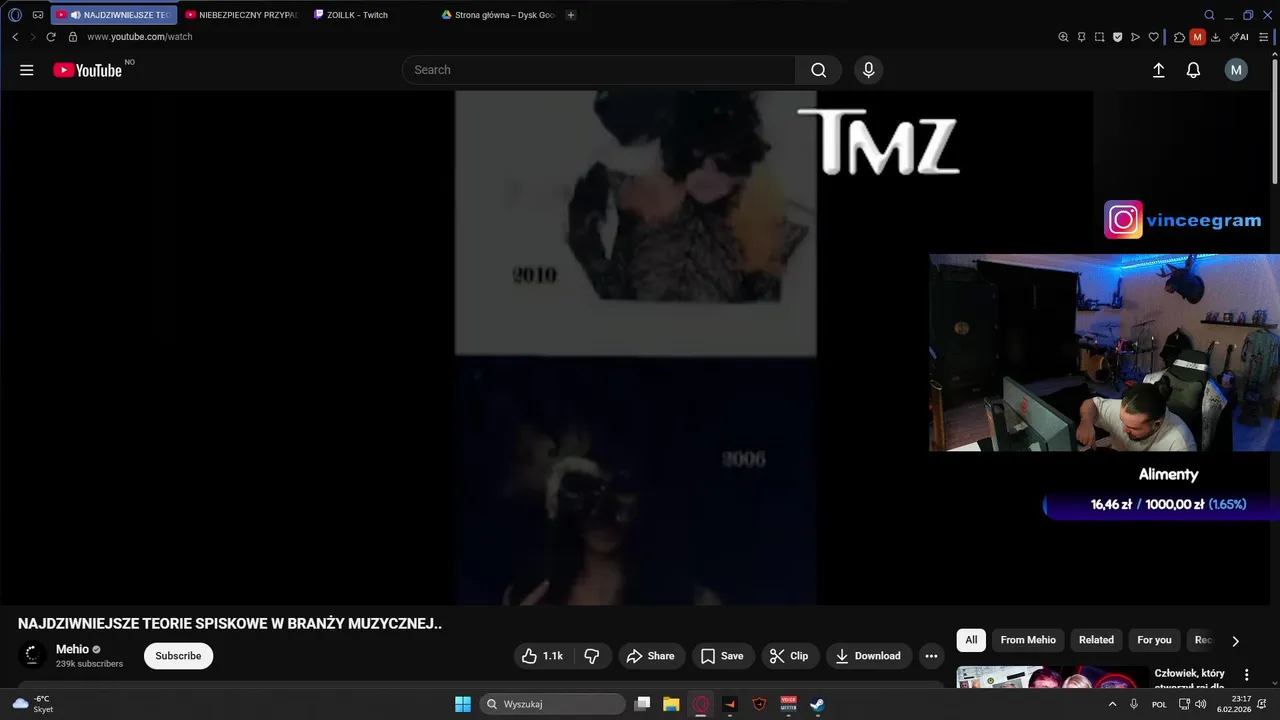Viewport: 1280px width, 720px height.
Task: Open the YouTube account avatar M
Action: (x=1236, y=70)
